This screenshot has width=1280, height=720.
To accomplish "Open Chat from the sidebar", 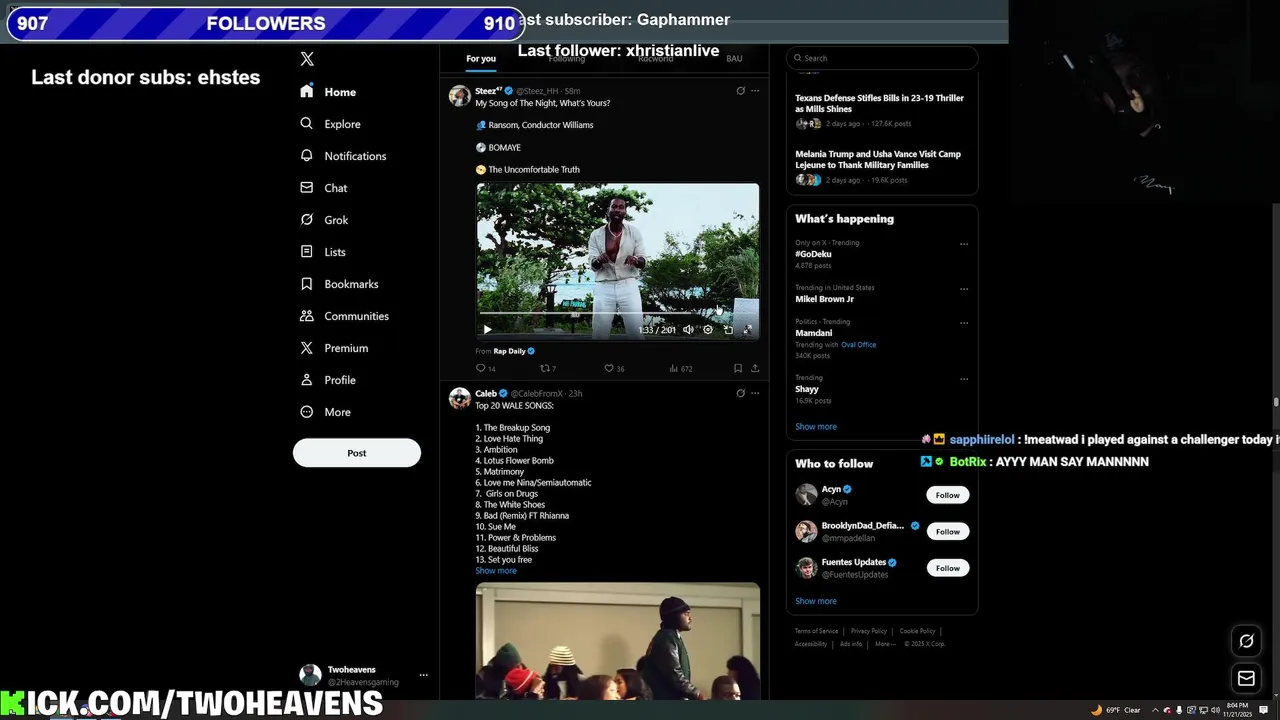I will click(x=323, y=188).
